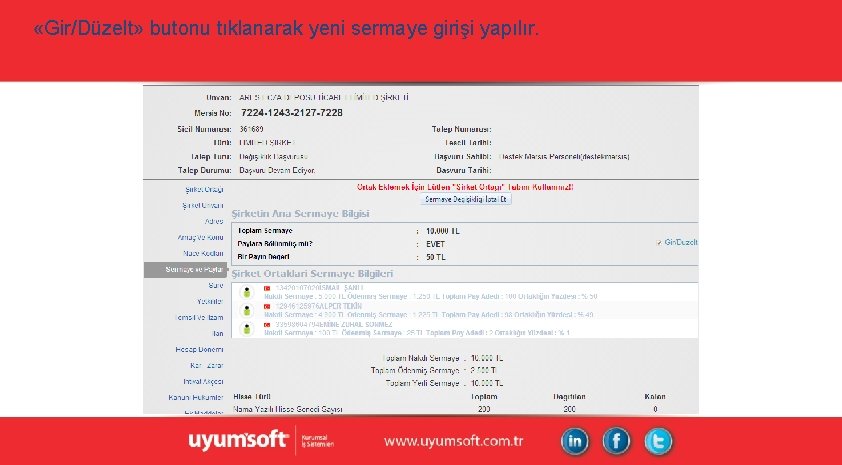The image size is (842, 465).
Task: Click Nama Yazılı Hisse Senedi Sayısı row
Action: coord(466,409)
